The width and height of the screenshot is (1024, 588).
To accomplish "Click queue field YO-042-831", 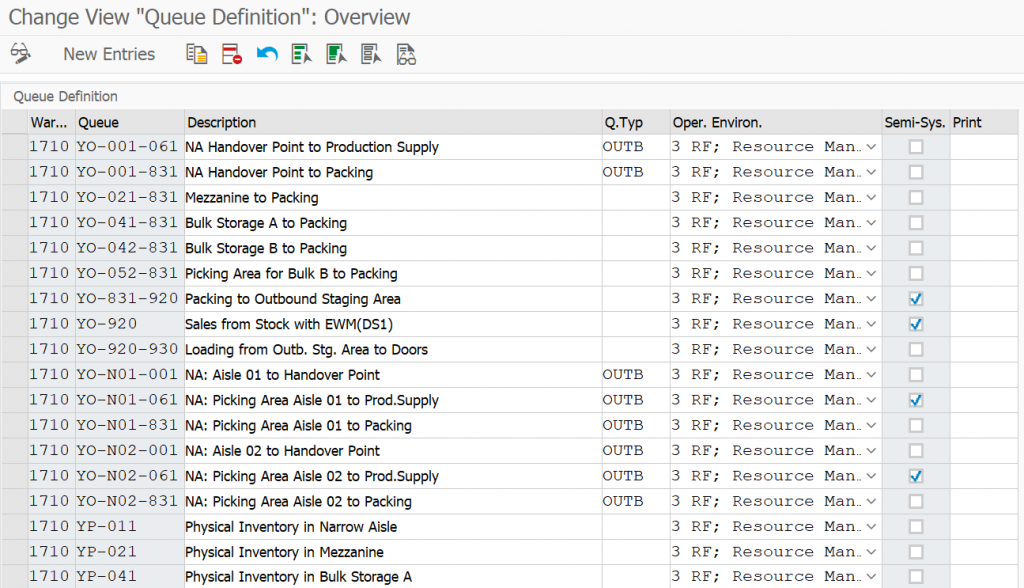I will [x=129, y=248].
